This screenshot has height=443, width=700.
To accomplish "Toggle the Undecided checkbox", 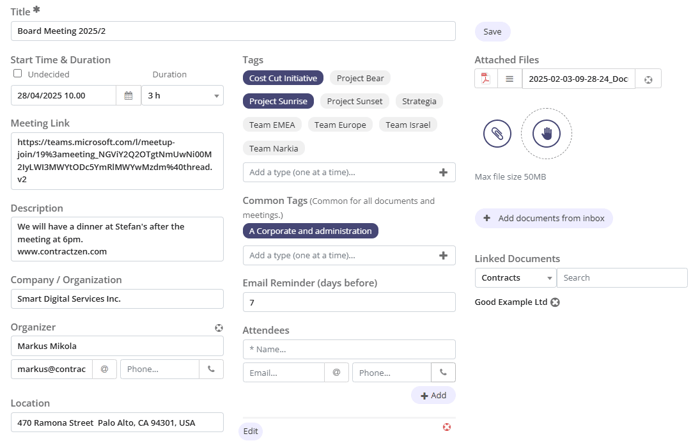I will click(17, 74).
